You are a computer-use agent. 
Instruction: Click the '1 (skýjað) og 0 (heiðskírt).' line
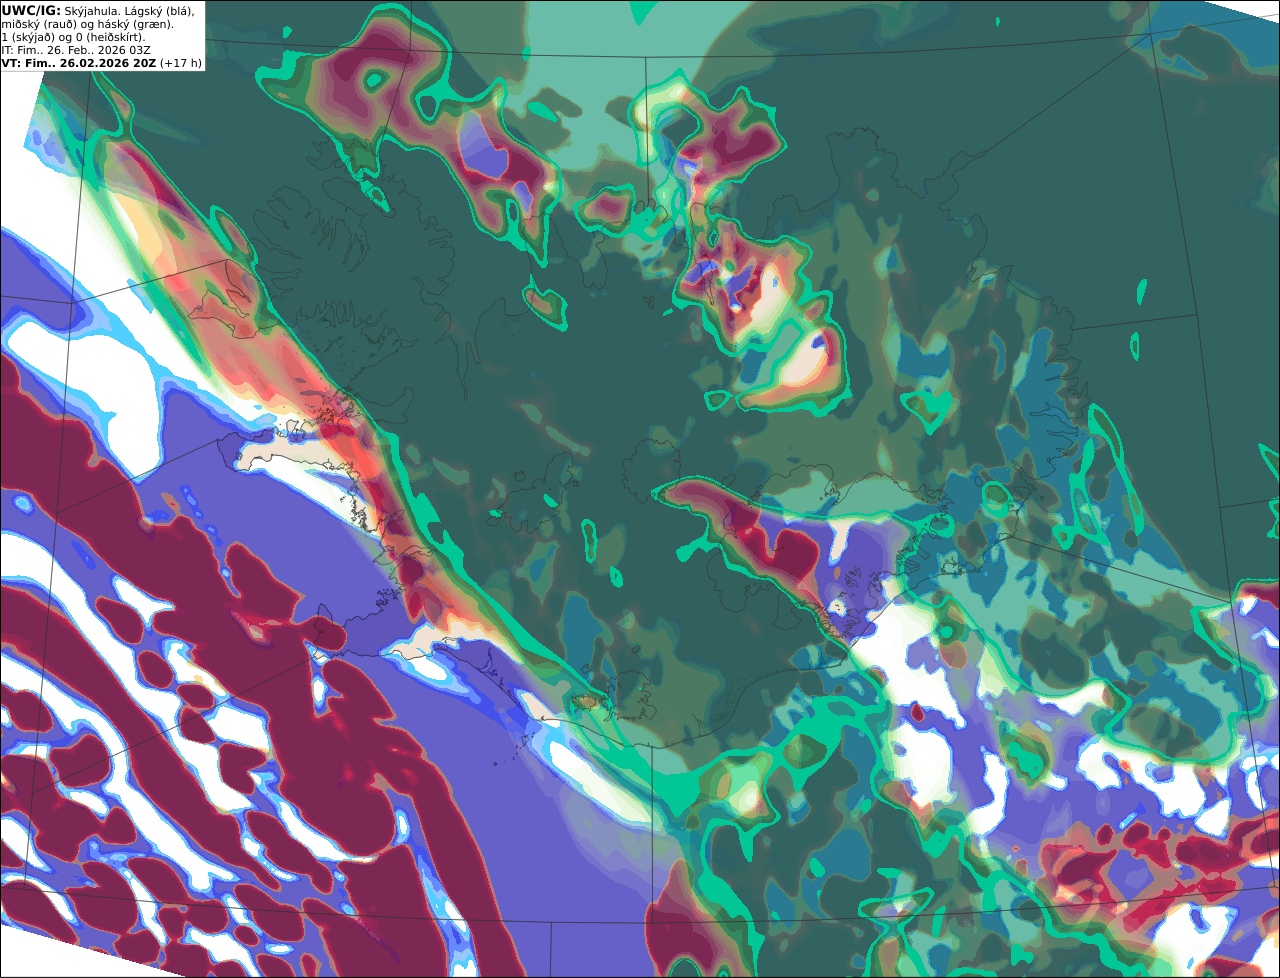click(74, 36)
